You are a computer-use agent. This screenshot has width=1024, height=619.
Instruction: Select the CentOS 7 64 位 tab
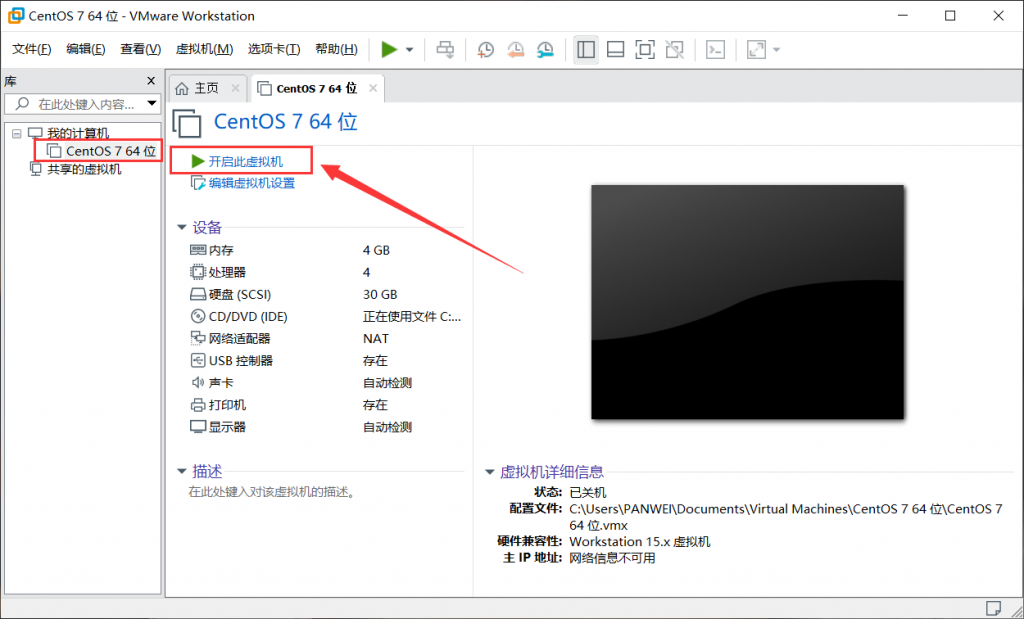point(317,89)
